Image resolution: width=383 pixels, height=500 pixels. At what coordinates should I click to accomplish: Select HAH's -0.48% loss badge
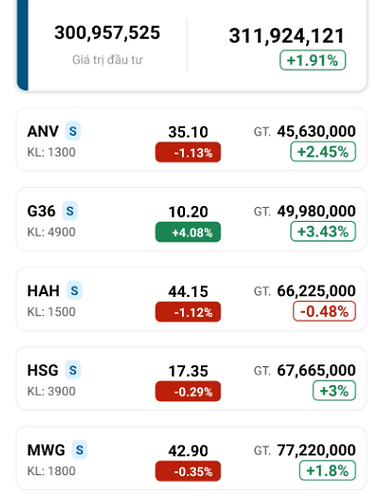click(324, 311)
